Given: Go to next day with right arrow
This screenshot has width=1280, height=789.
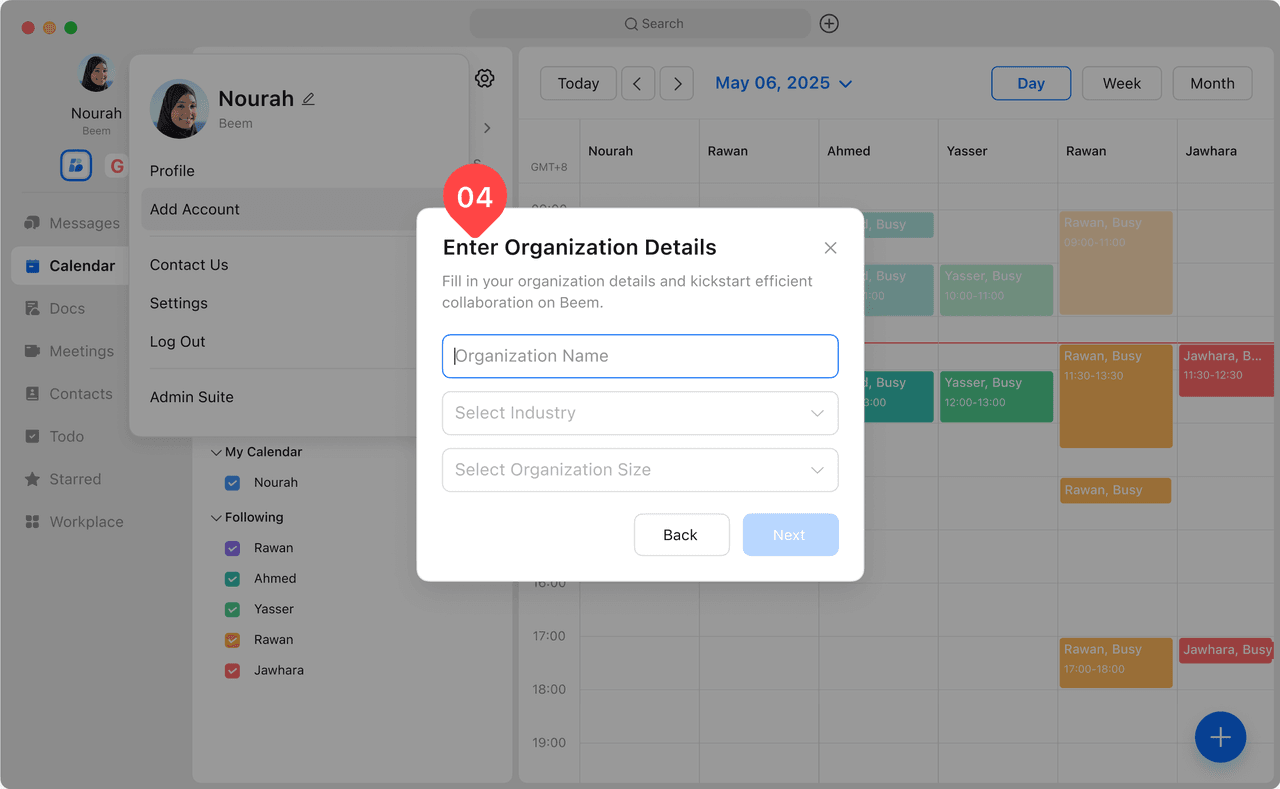Looking at the screenshot, I should 677,84.
